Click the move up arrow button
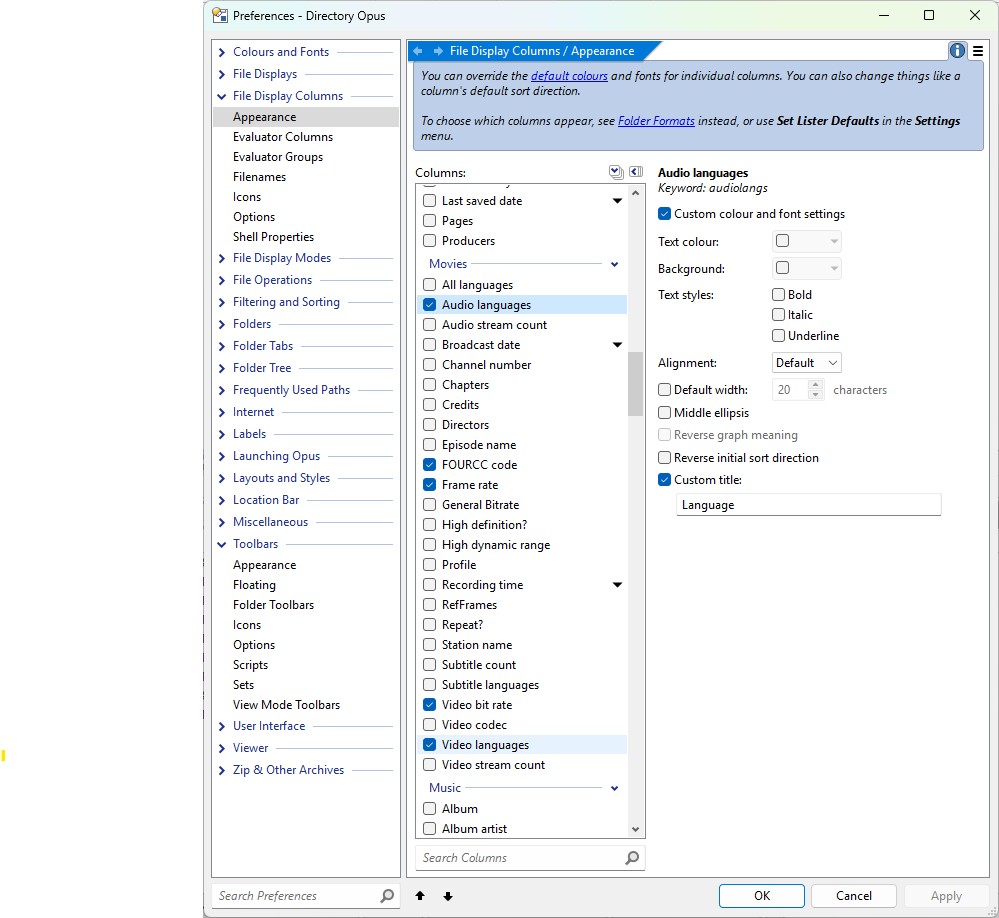Viewport: 999px width, 918px height. click(420, 896)
